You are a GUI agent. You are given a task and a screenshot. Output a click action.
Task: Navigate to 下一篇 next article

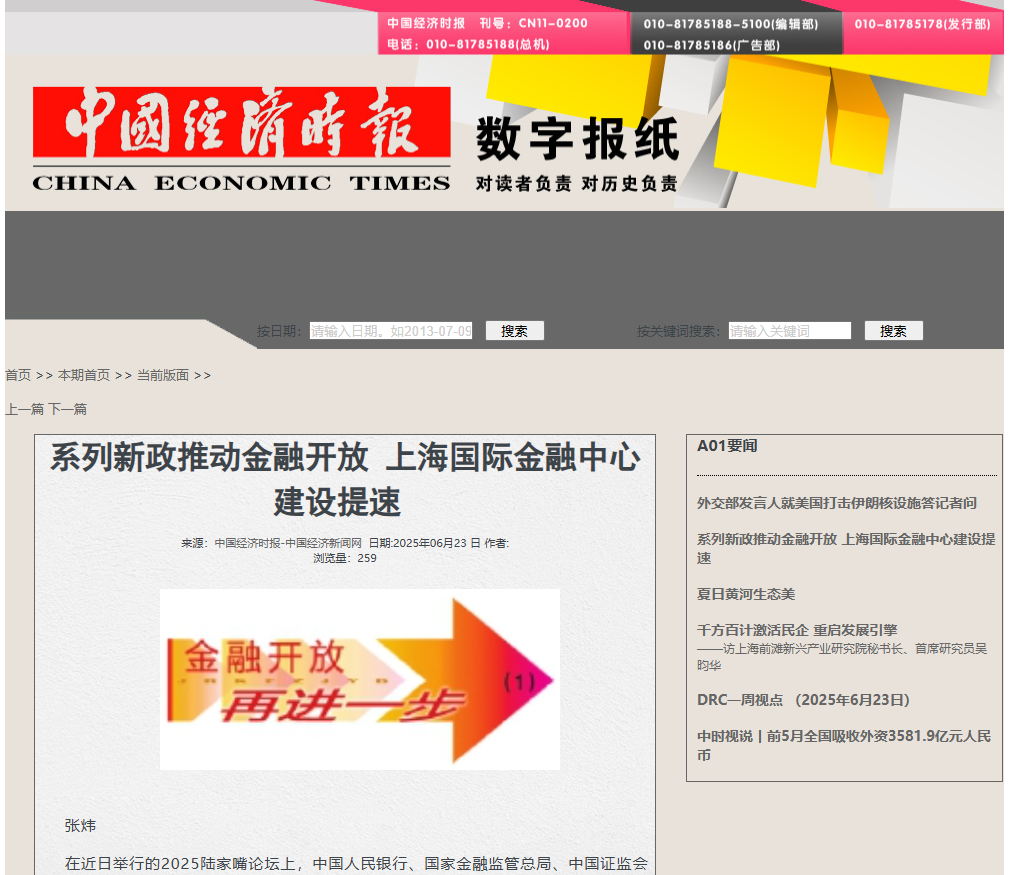(x=68, y=409)
